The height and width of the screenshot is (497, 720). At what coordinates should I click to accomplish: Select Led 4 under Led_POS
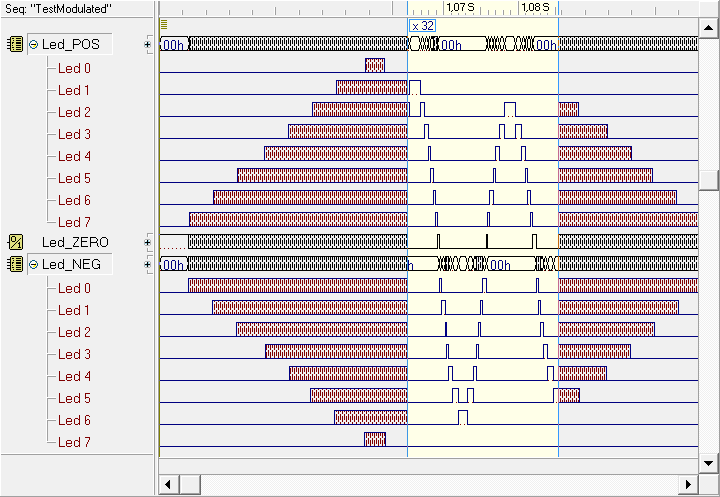74,157
